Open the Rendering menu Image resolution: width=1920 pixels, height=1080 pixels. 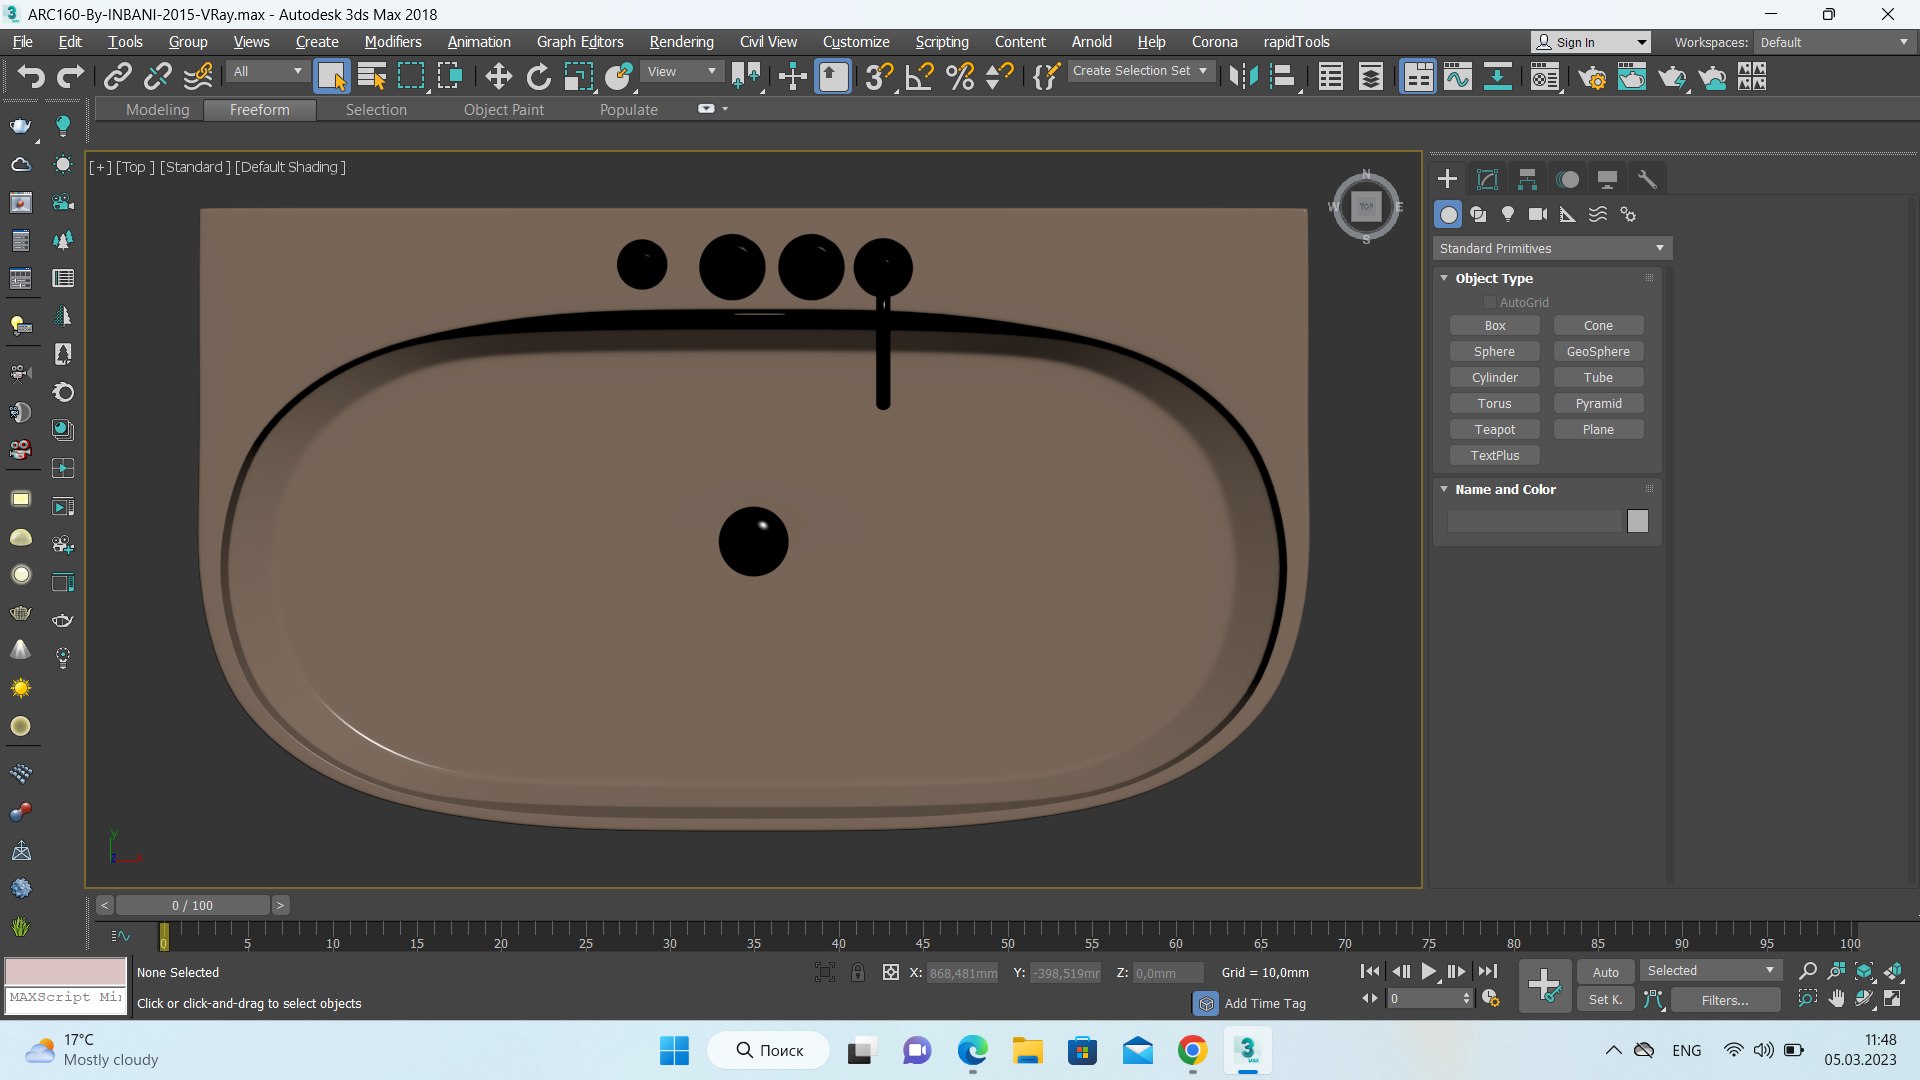tap(681, 42)
